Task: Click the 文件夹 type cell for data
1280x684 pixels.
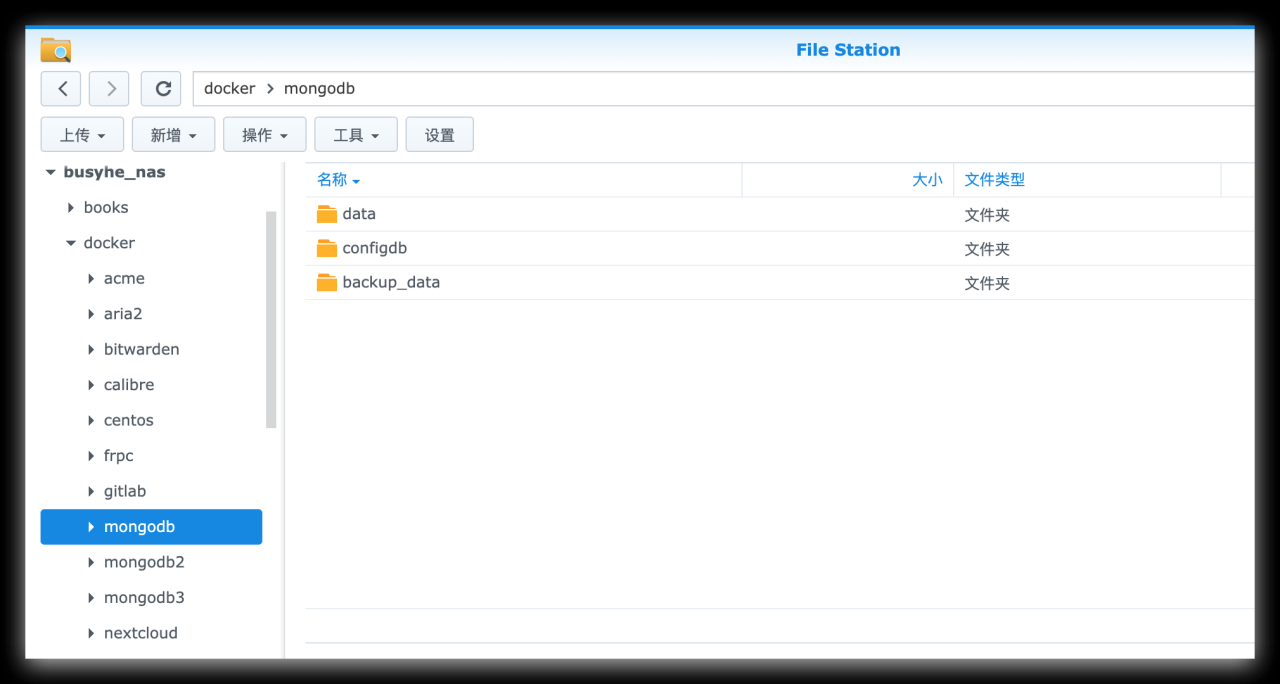Action: tap(987, 215)
